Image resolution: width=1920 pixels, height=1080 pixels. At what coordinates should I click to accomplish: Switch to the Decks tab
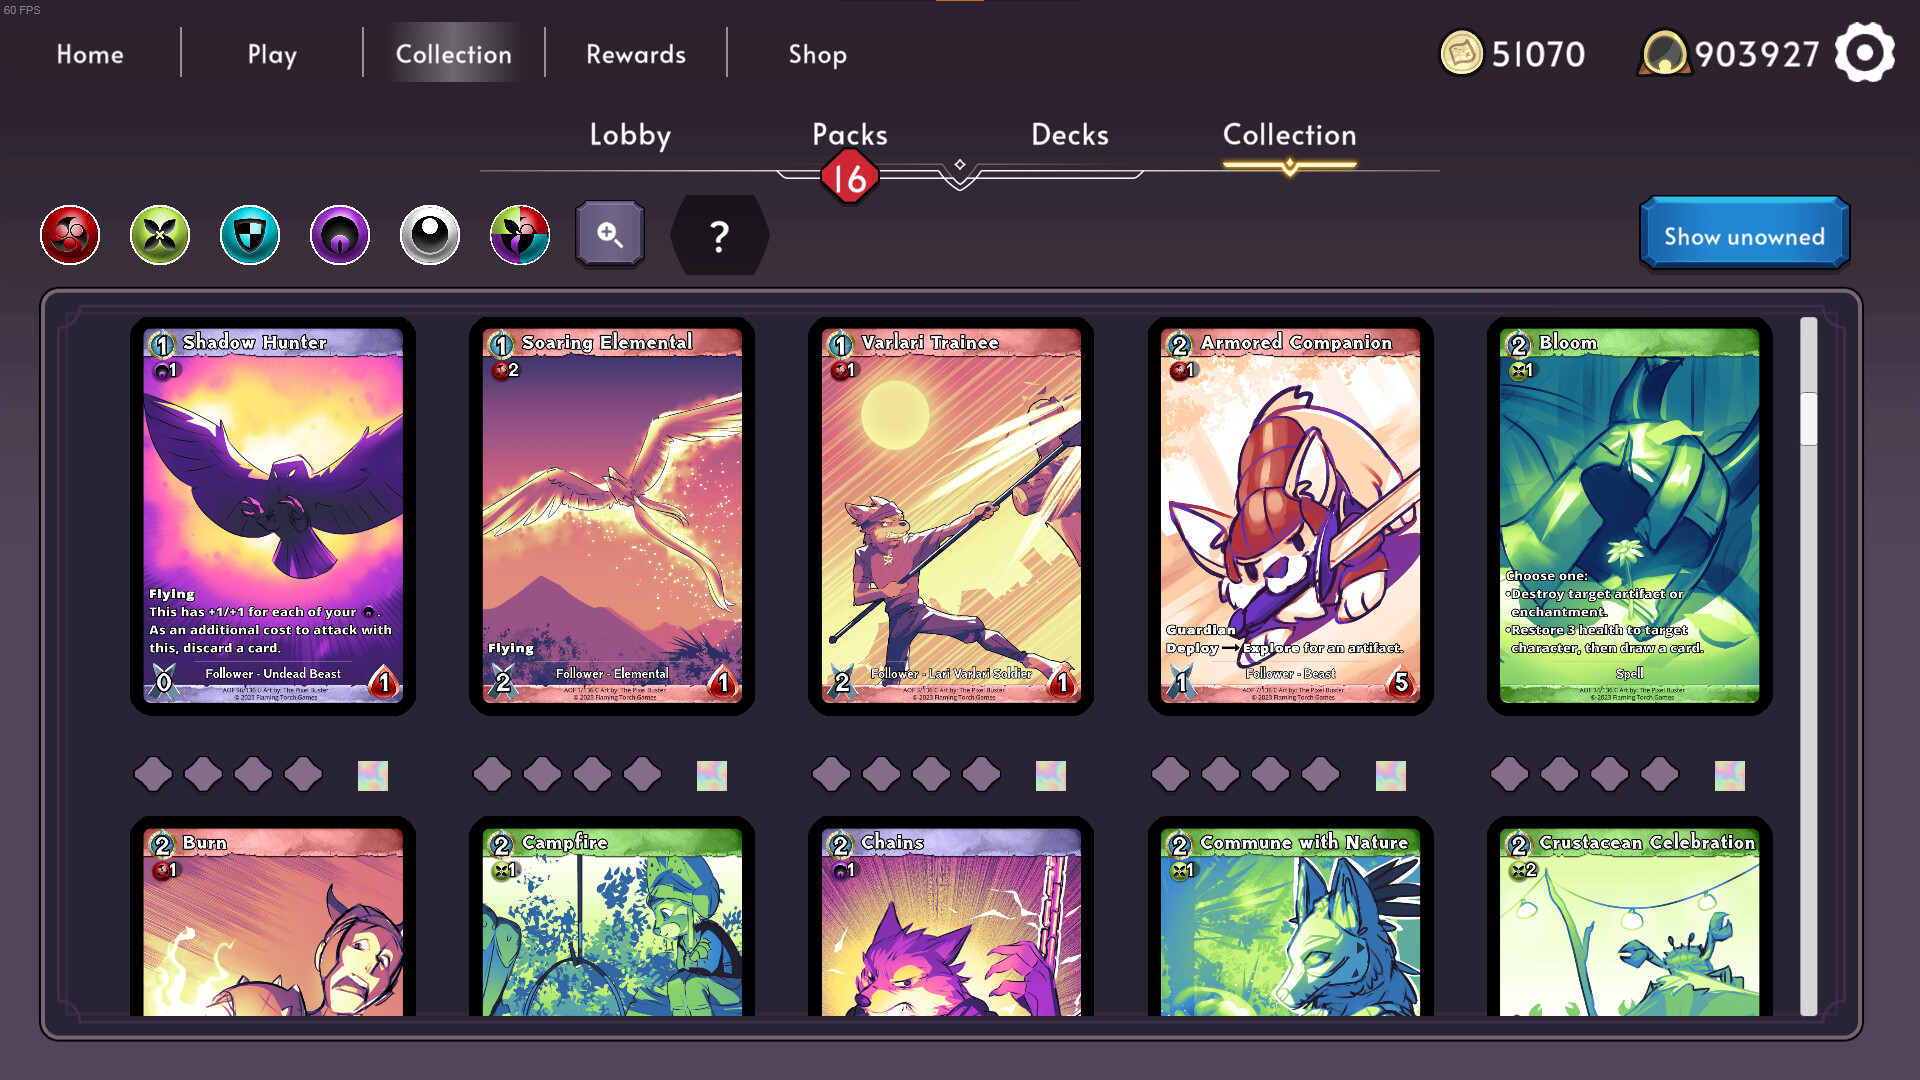click(x=1069, y=135)
